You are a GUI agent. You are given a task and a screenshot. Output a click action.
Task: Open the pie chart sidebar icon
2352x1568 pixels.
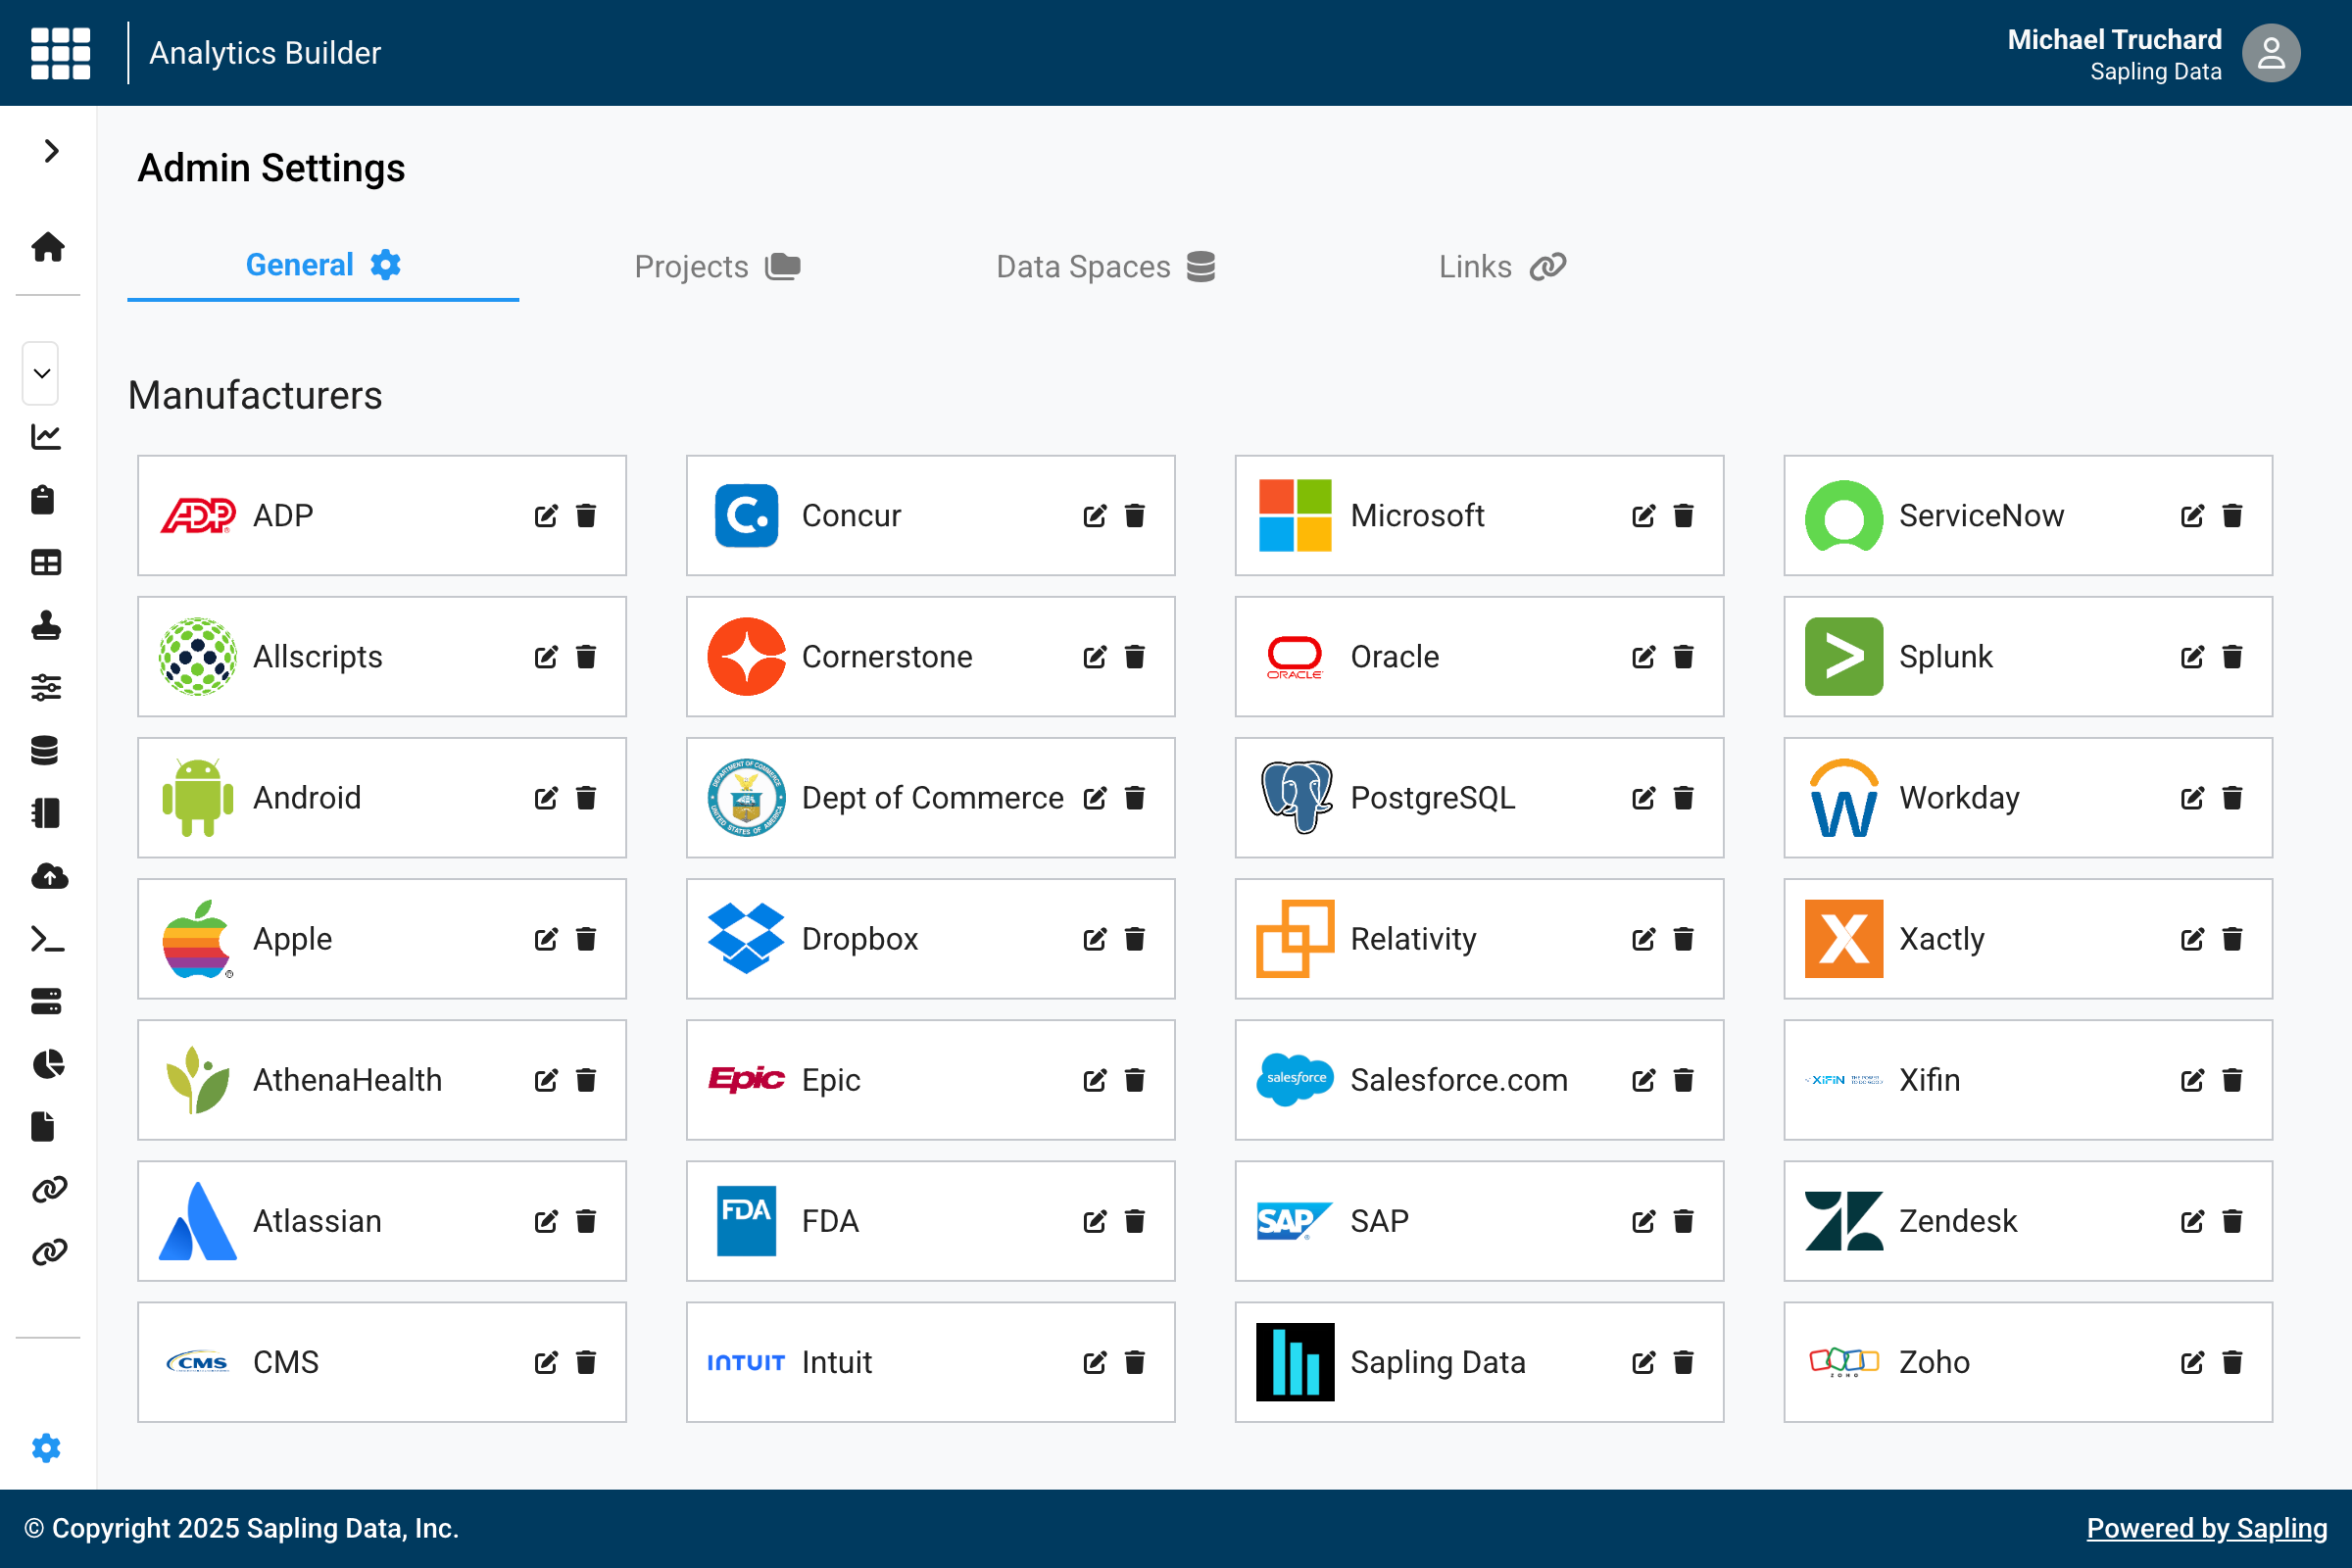pyautogui.click(x=47, y=1064)
